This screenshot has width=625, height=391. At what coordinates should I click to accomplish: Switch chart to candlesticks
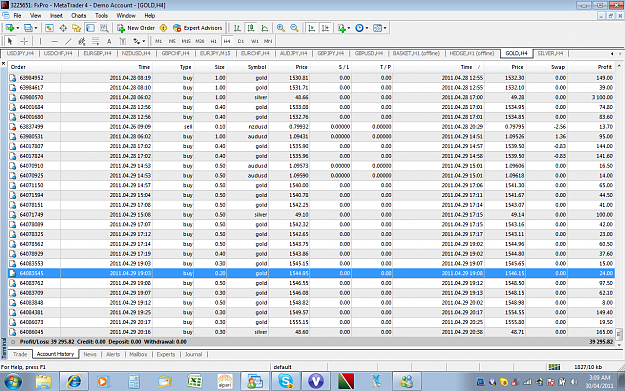pos(251,28)
